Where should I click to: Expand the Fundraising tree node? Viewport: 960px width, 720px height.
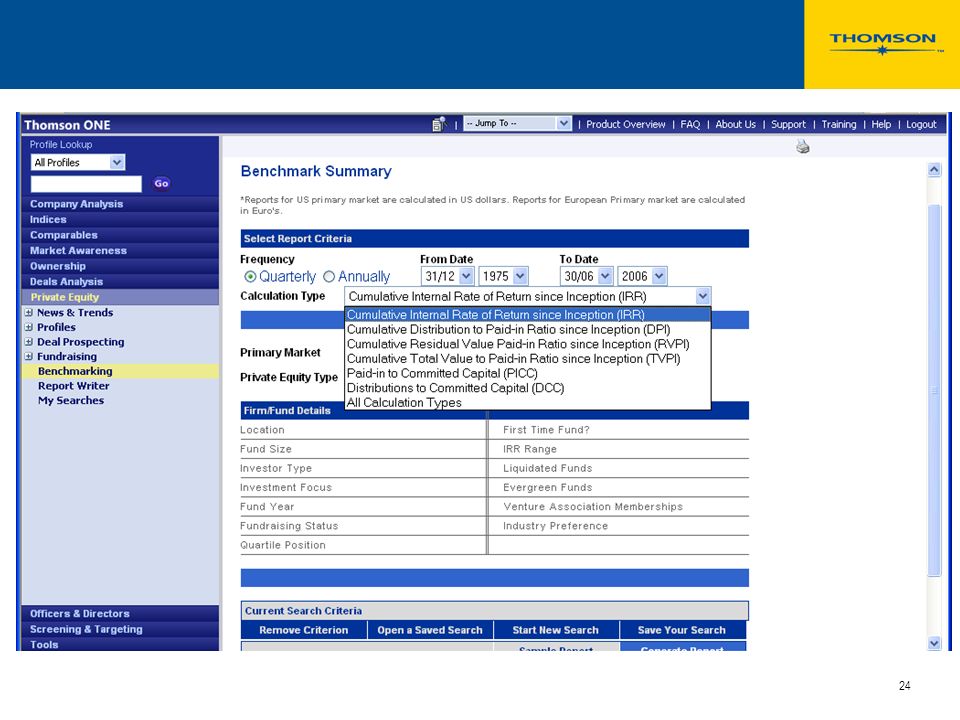[28, 356]
